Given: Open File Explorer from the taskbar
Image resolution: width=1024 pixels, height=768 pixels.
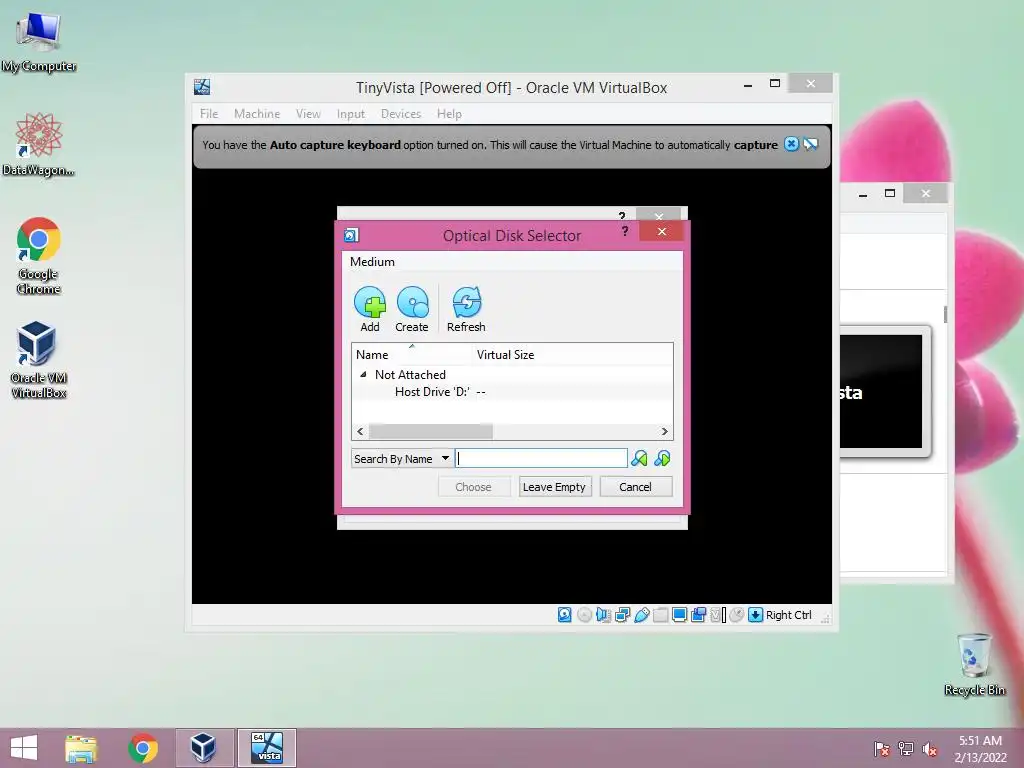Looking at the screenshot, I should pos(81,748).
